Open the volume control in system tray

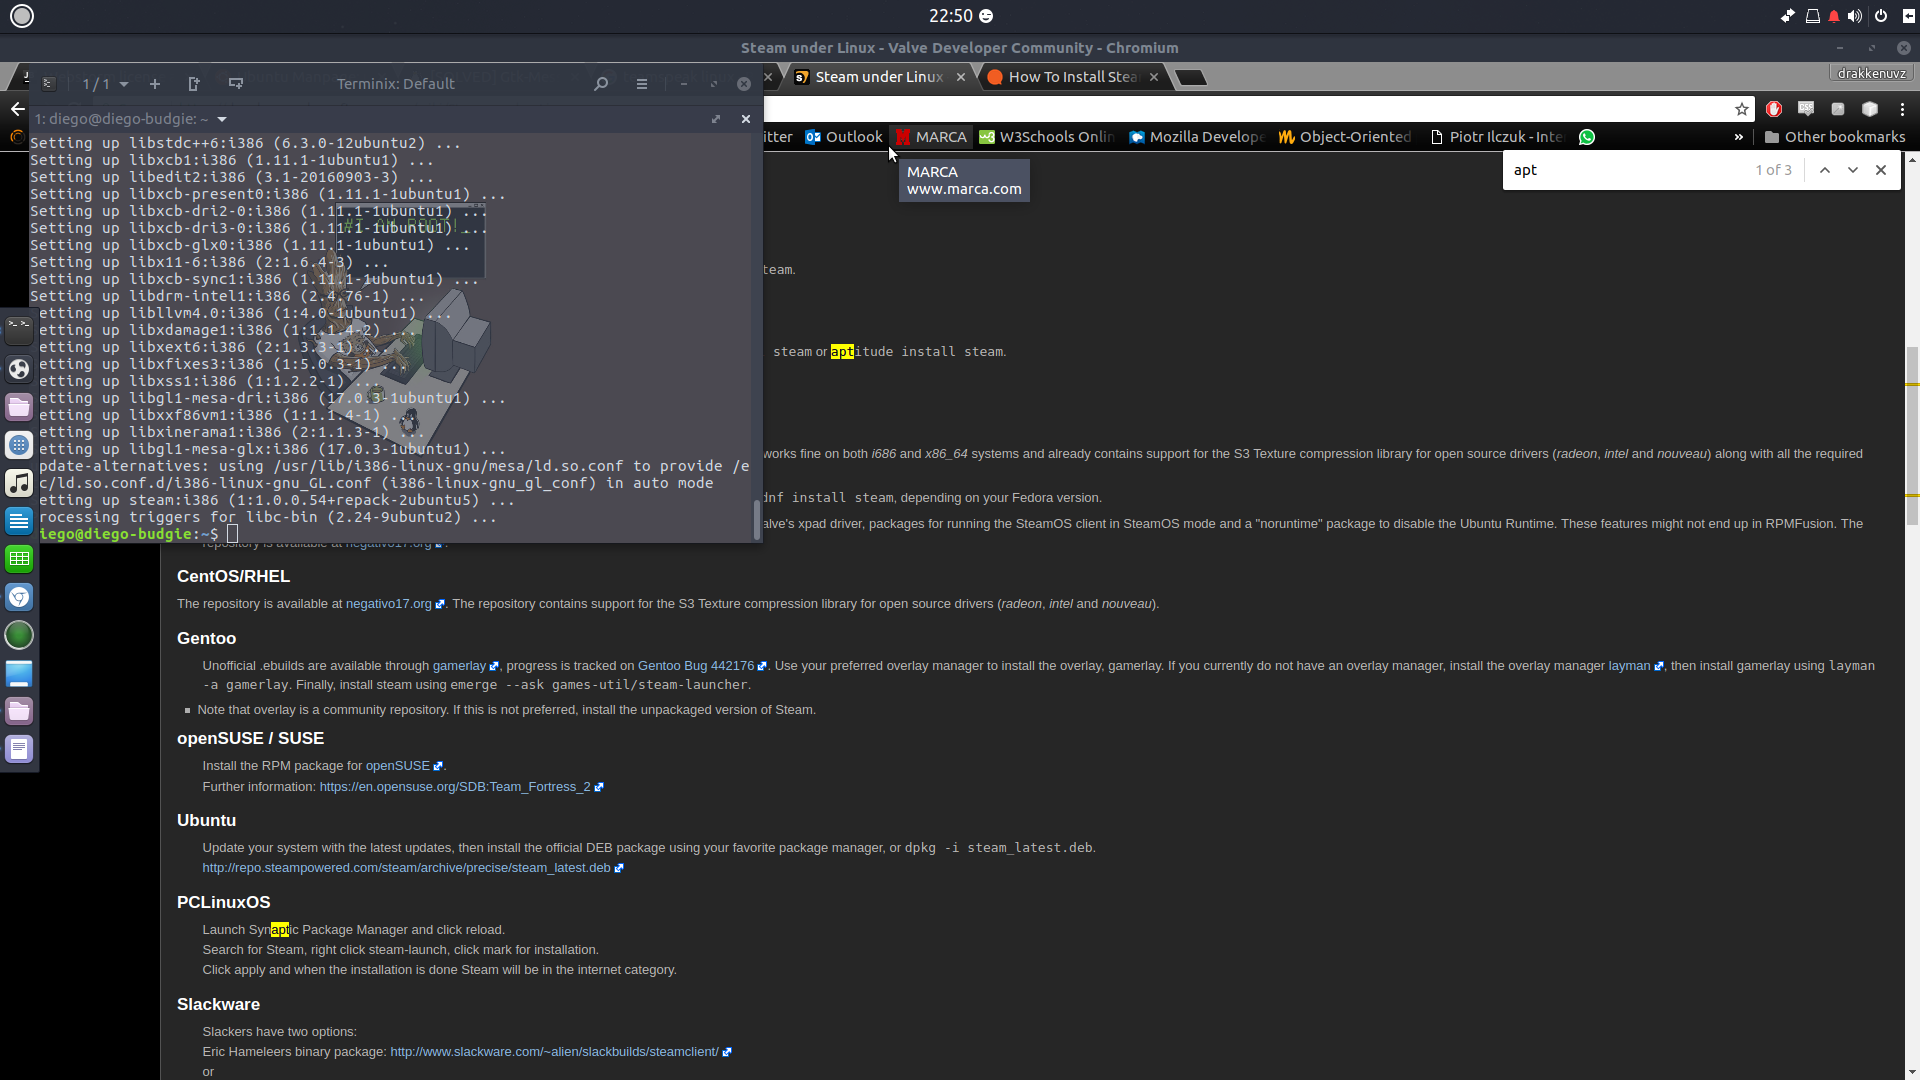[1855, 15]
